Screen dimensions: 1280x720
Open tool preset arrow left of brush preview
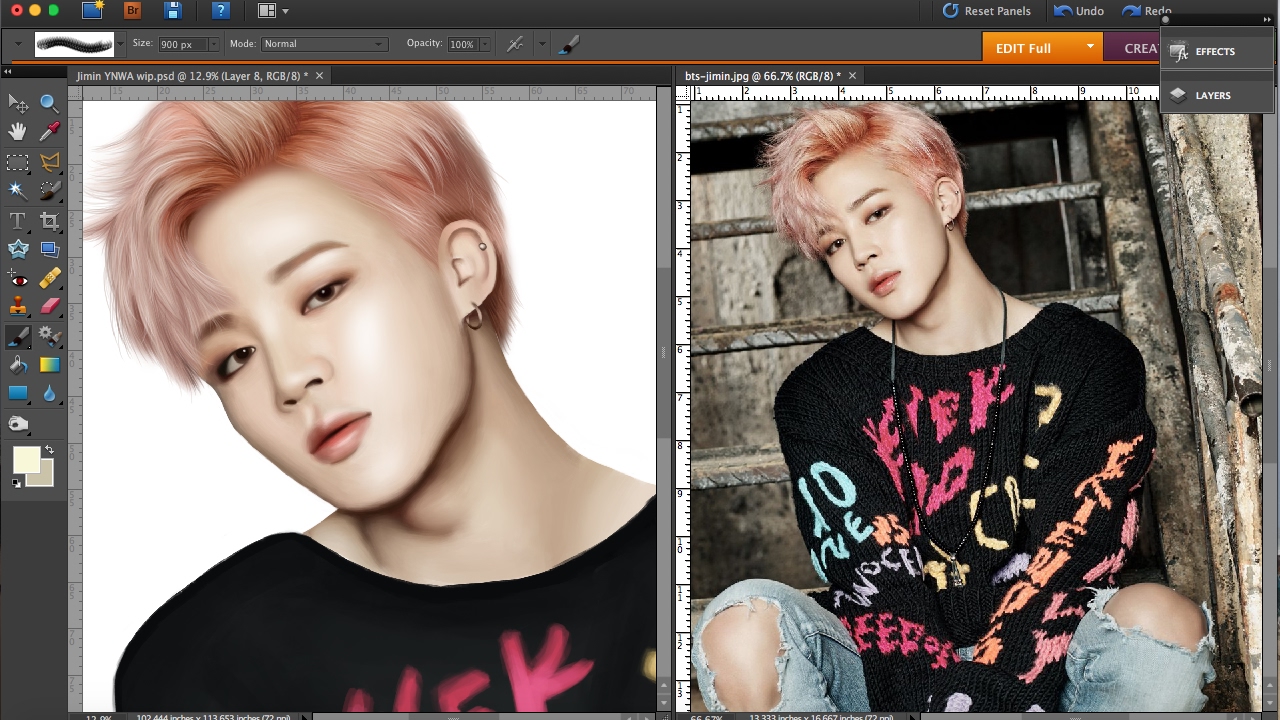pos(18,44)
